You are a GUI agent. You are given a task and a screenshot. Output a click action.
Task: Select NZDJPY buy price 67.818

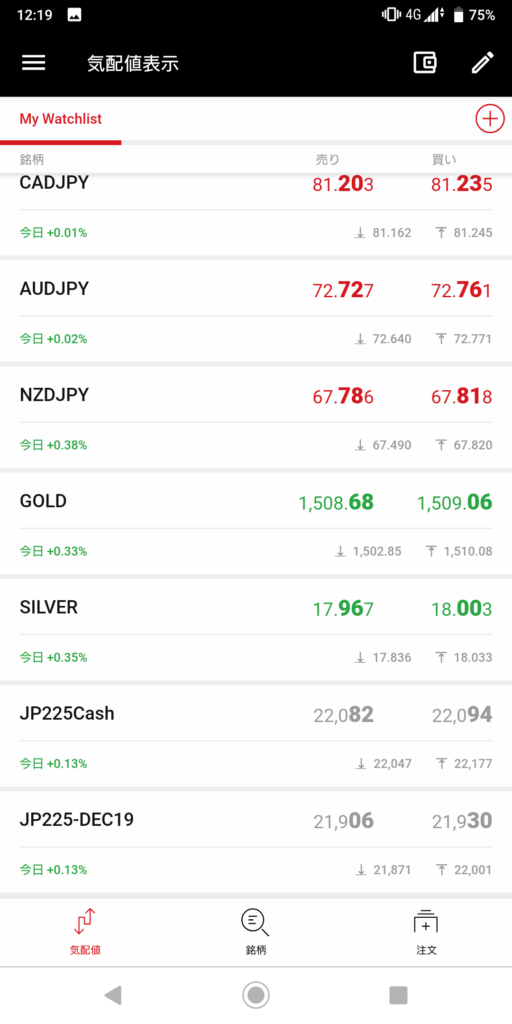[462, 396]
